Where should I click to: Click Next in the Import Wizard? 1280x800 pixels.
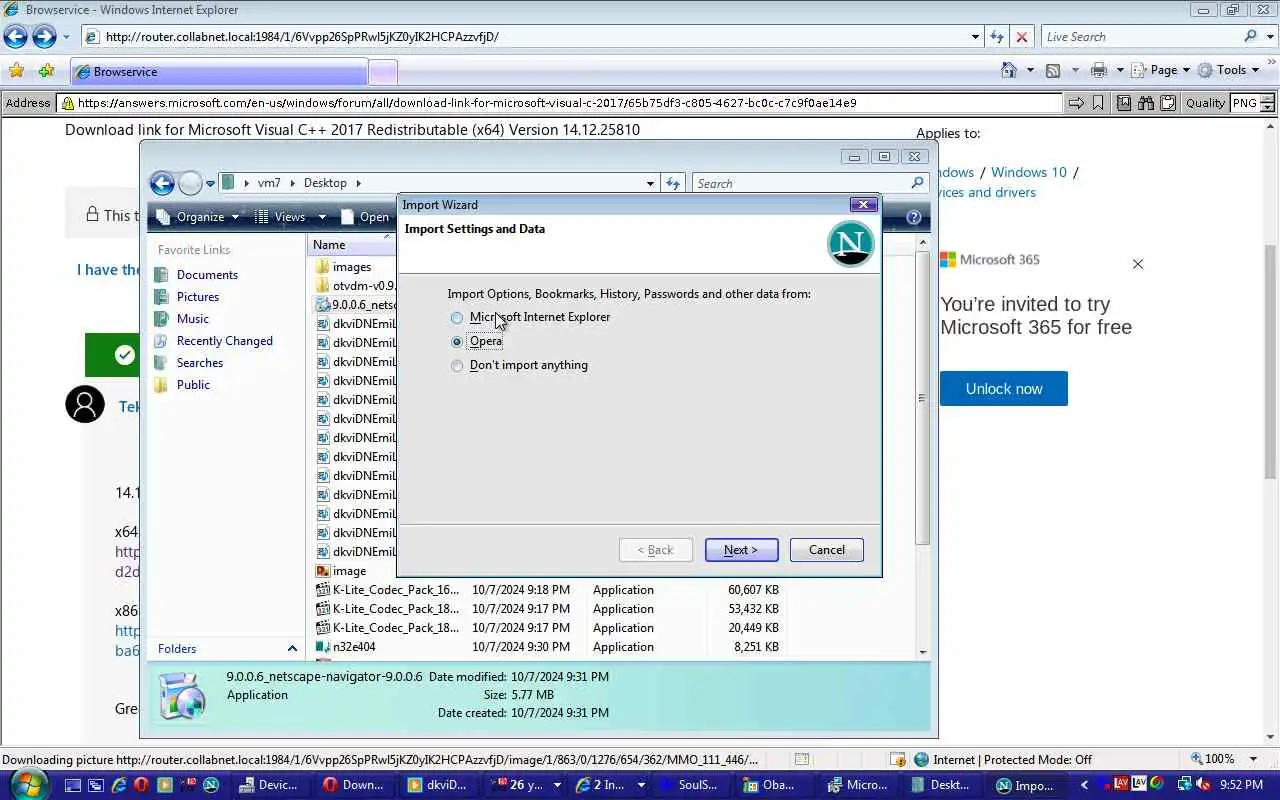click(741, 550)
